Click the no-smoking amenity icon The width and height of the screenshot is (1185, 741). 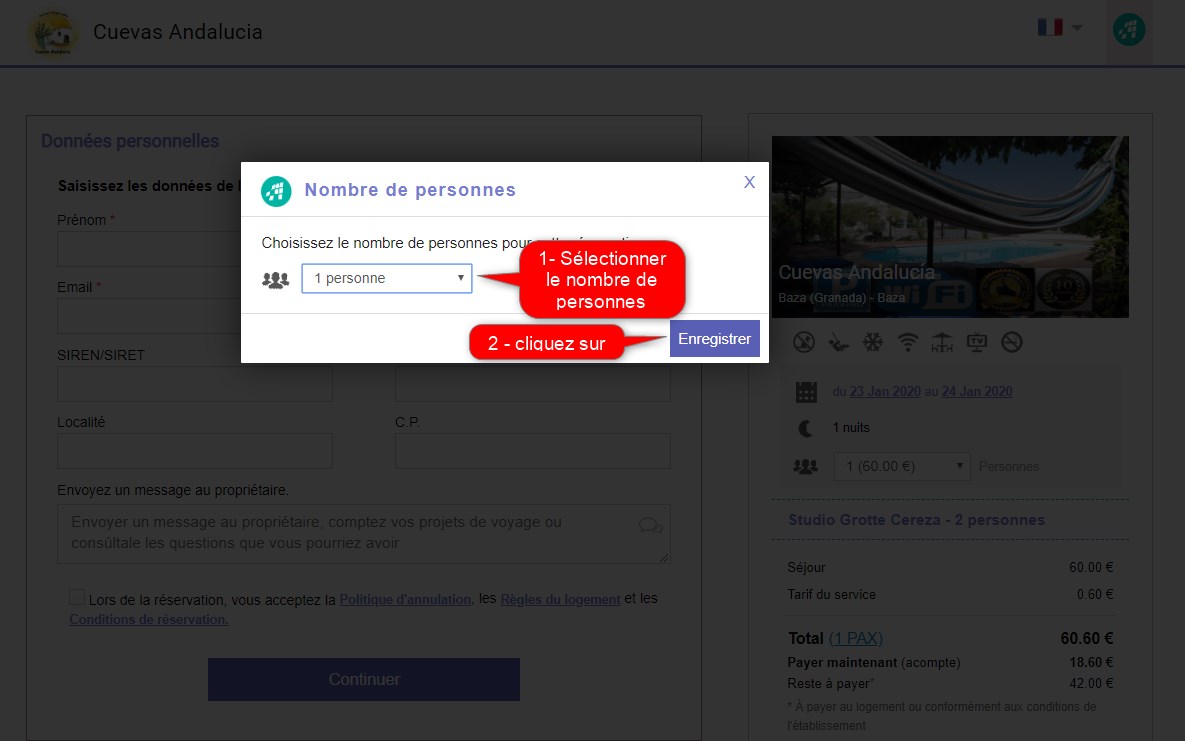[x=804, y=343]
